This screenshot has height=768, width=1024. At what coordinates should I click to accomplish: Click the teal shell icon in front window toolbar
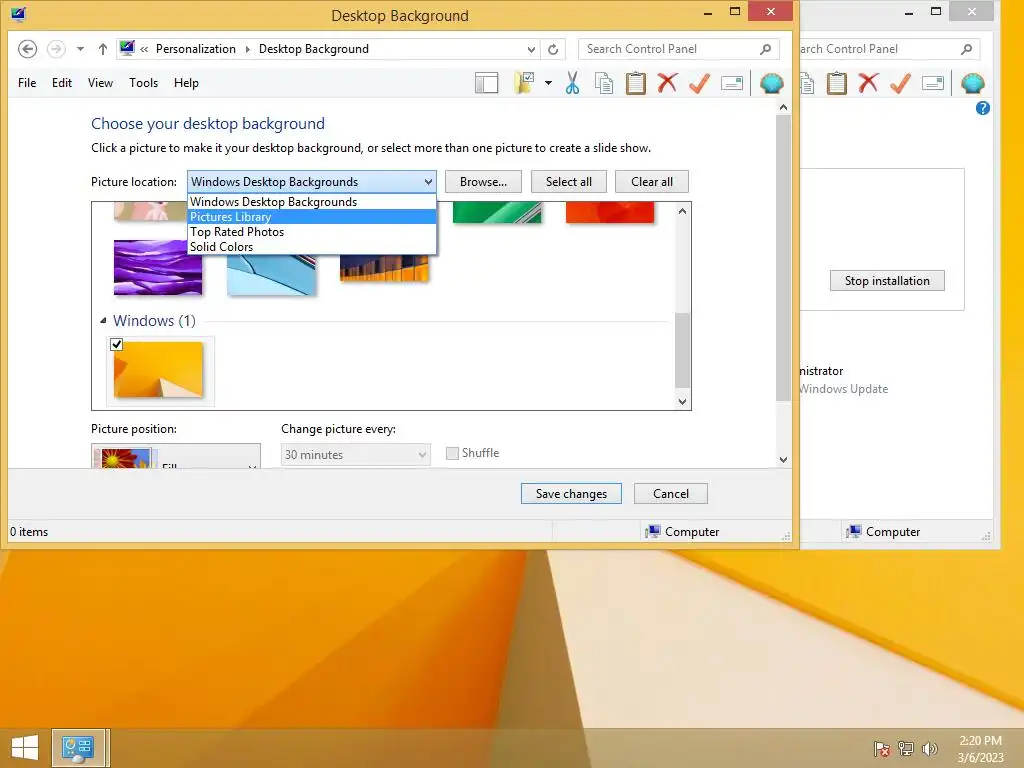(x=772, y=83)
